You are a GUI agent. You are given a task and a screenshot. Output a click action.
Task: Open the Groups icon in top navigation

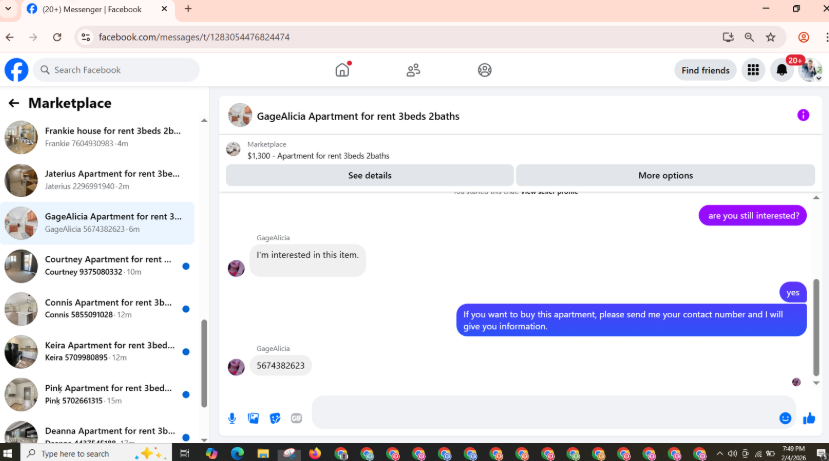[484, 70]
